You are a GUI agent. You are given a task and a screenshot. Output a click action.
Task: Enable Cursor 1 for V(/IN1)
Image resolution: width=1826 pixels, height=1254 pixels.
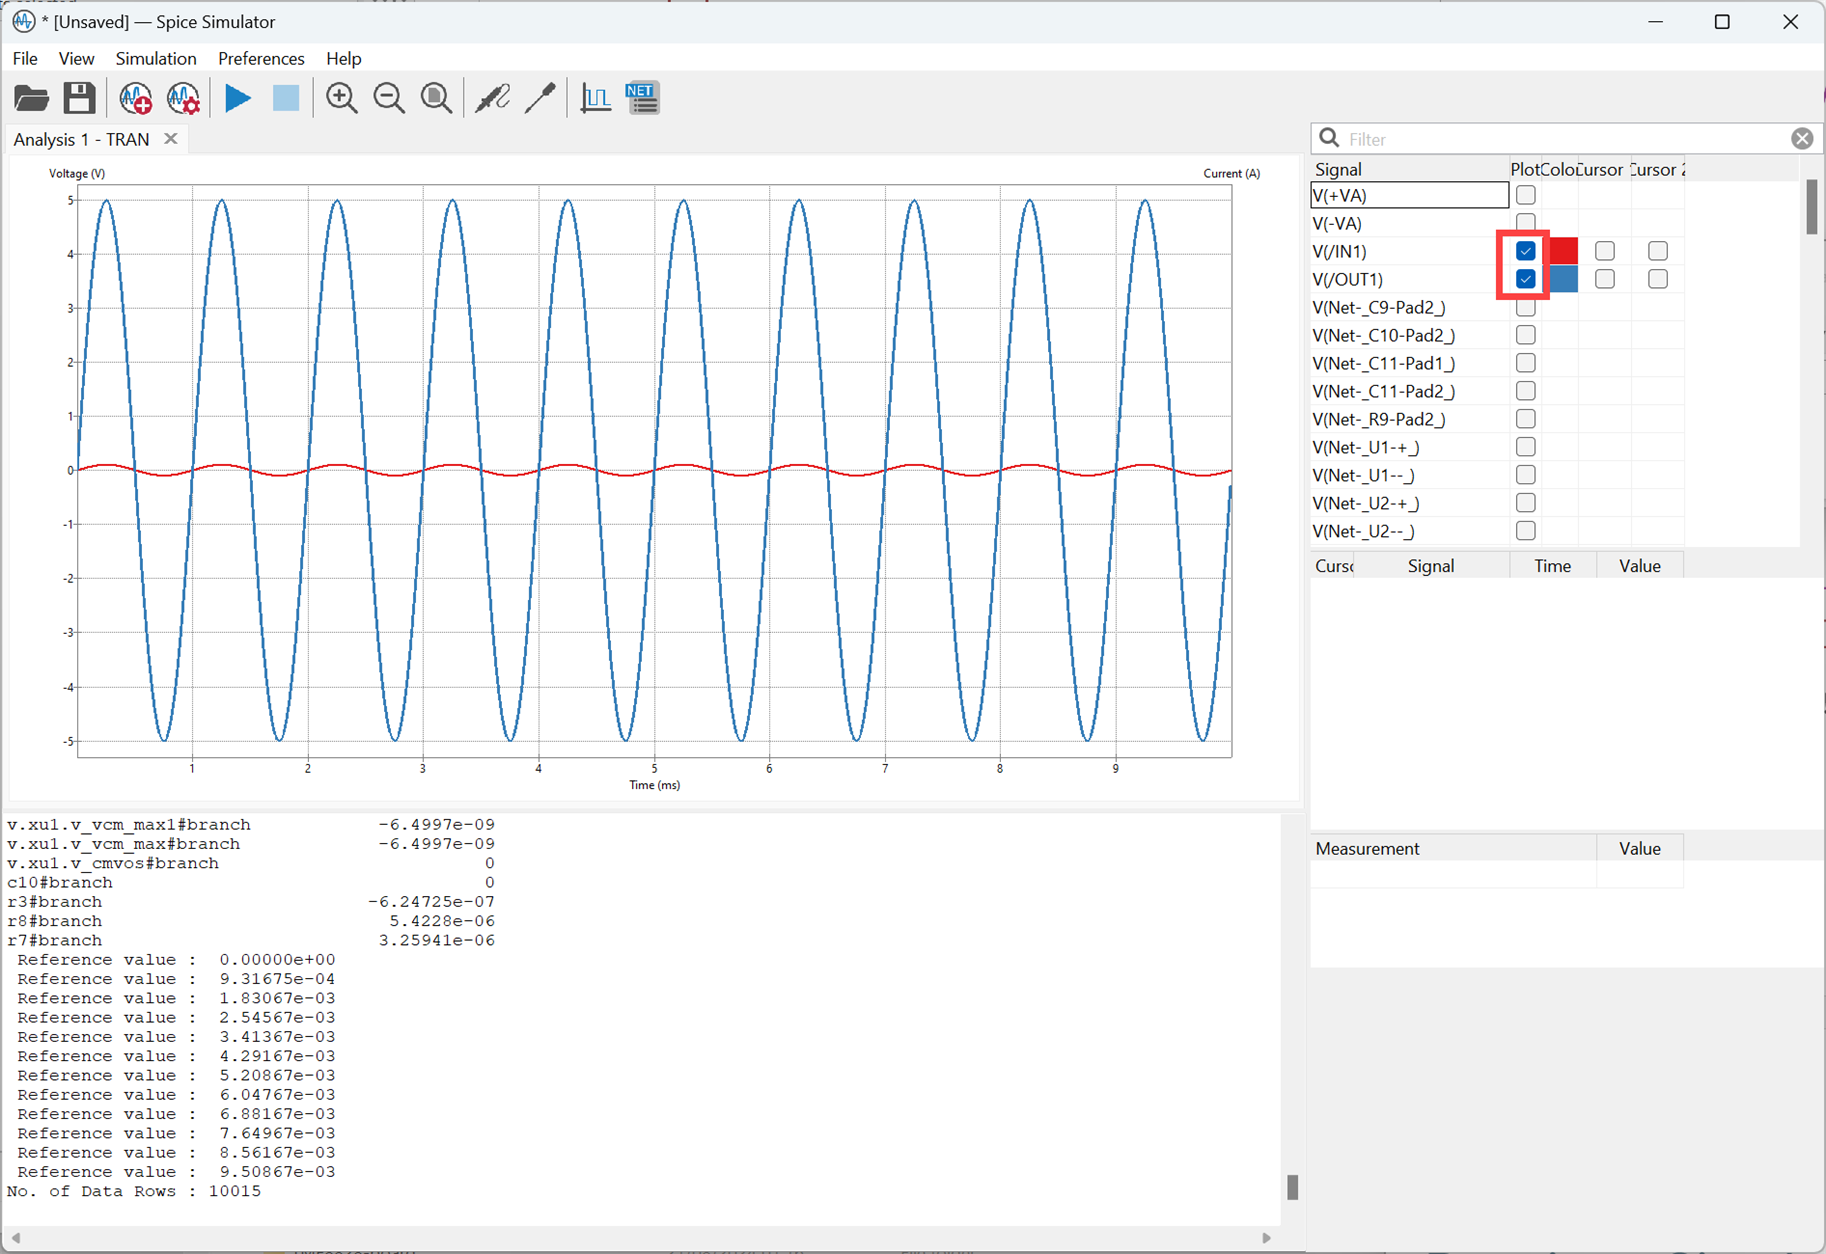(x=1604, y=251)
